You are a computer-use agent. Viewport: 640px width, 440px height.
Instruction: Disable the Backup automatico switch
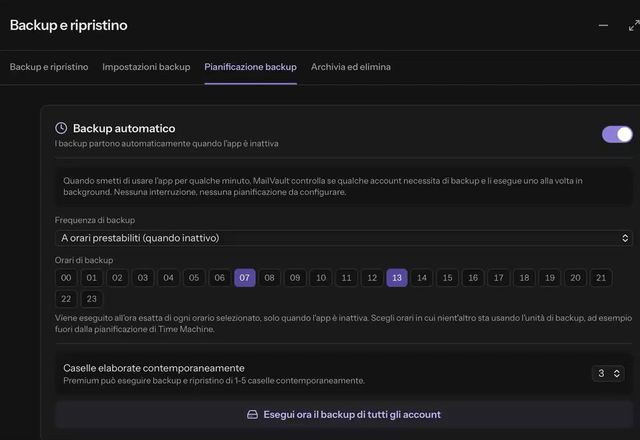(x=617, y=134)
